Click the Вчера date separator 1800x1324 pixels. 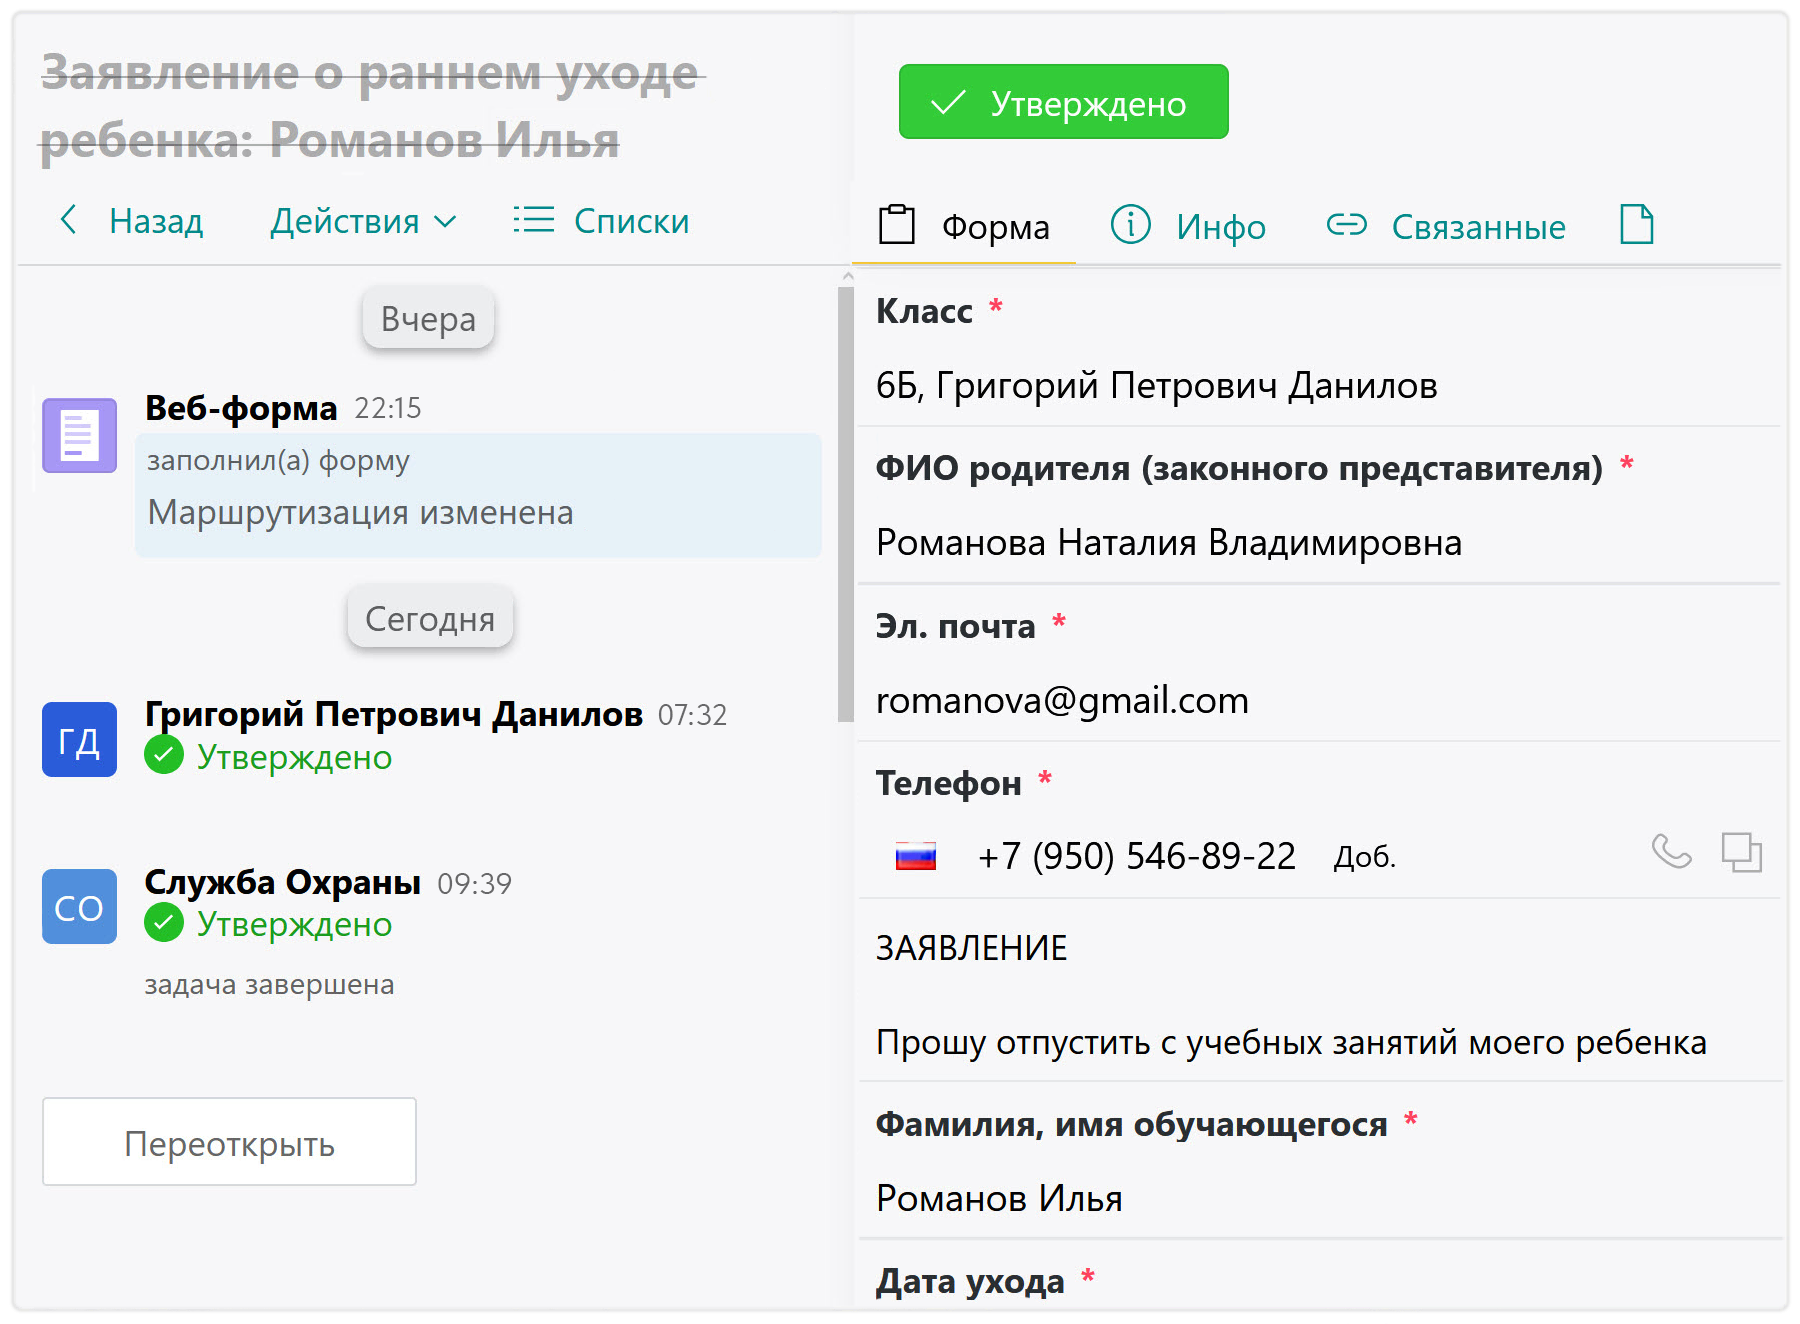(x=428, y=319)
